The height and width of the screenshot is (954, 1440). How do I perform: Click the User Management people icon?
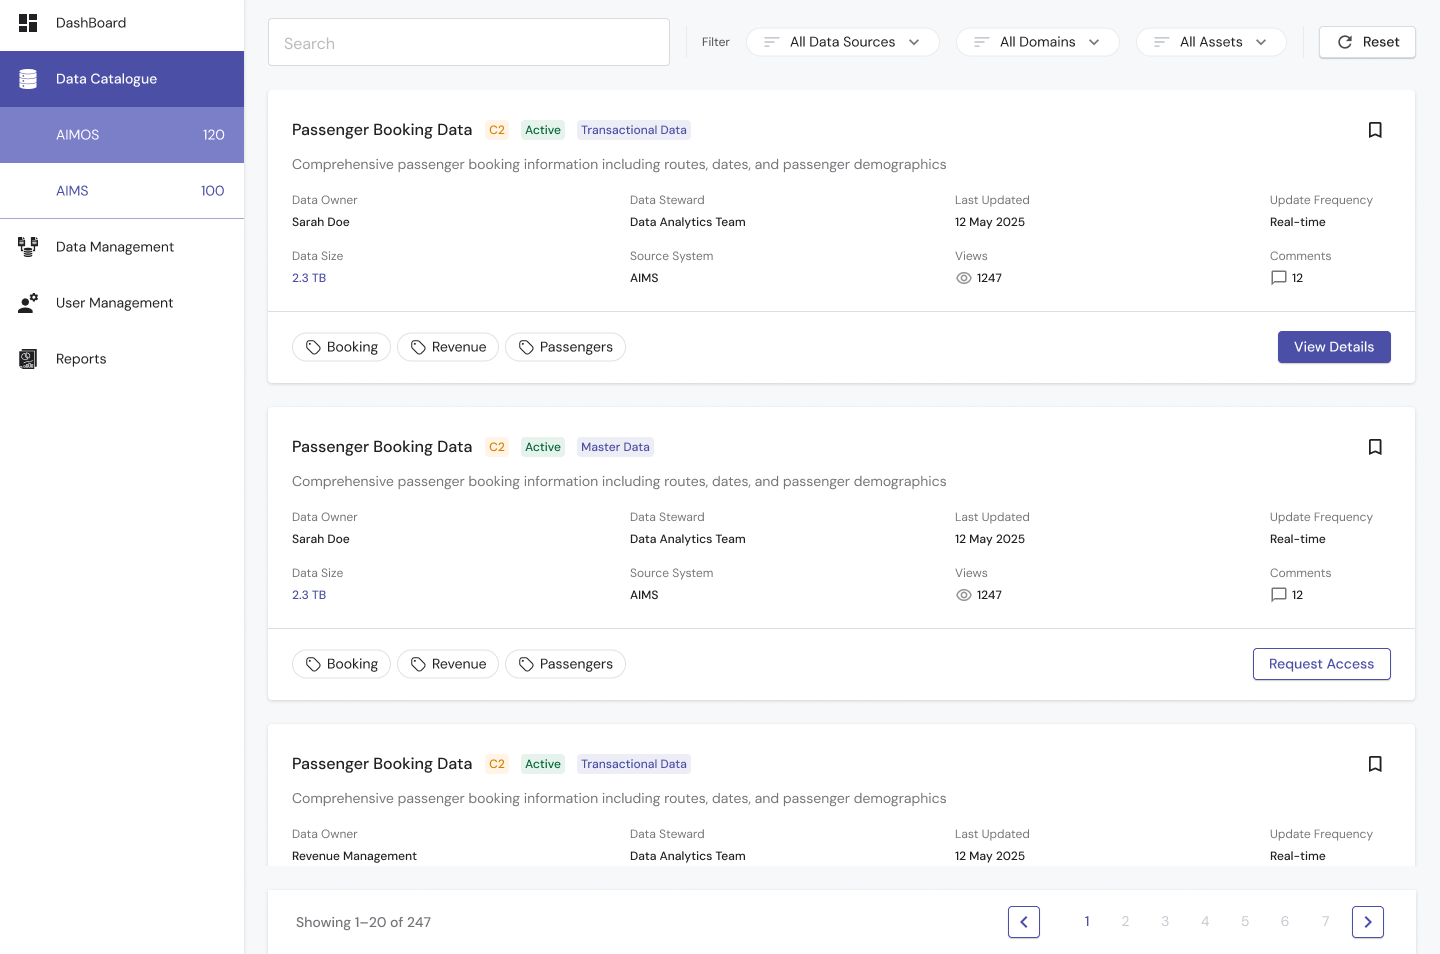28,303
